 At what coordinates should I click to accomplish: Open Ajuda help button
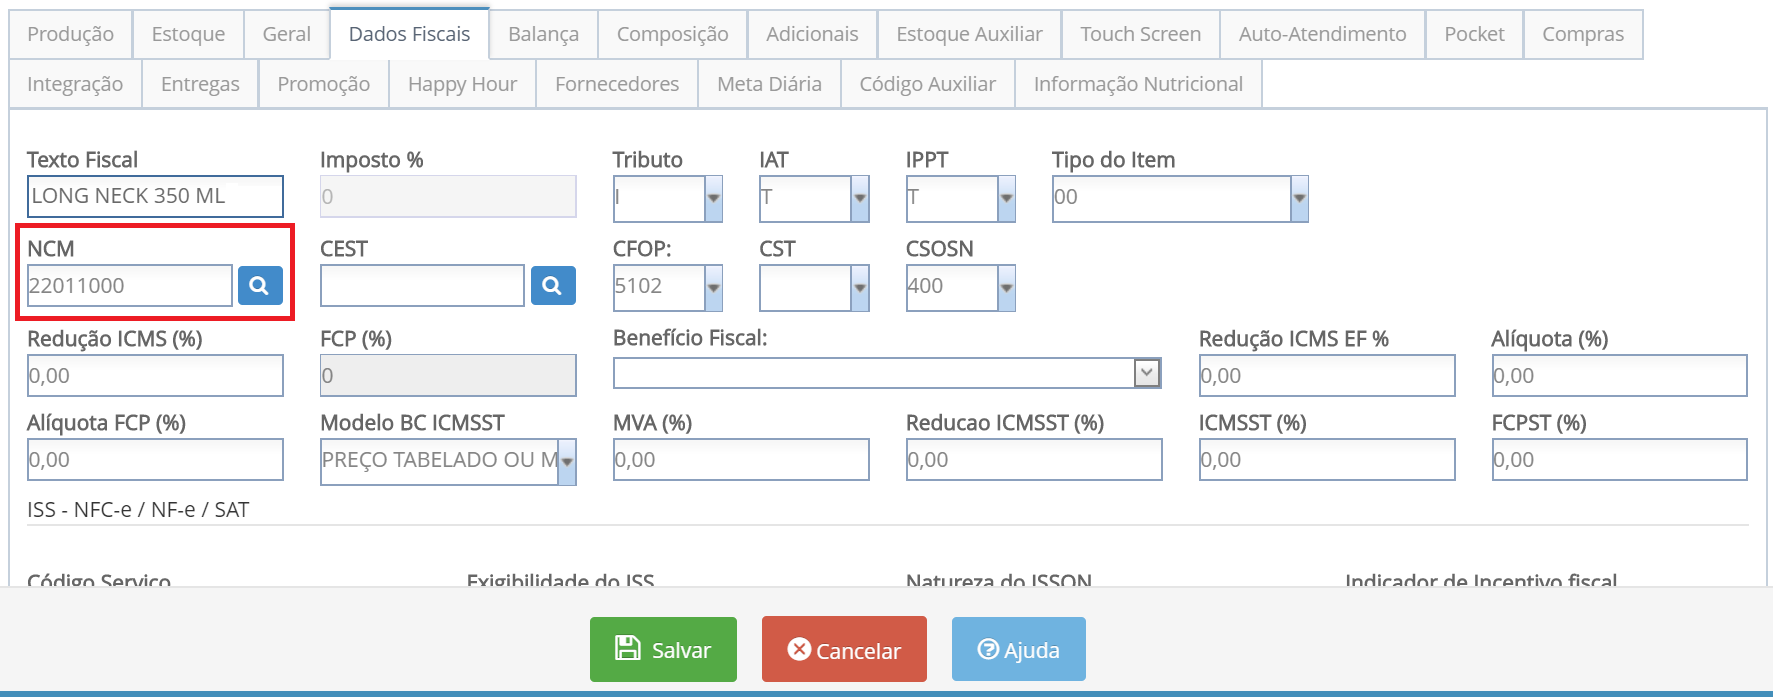pyautogui.click(x=1018, y=649)
